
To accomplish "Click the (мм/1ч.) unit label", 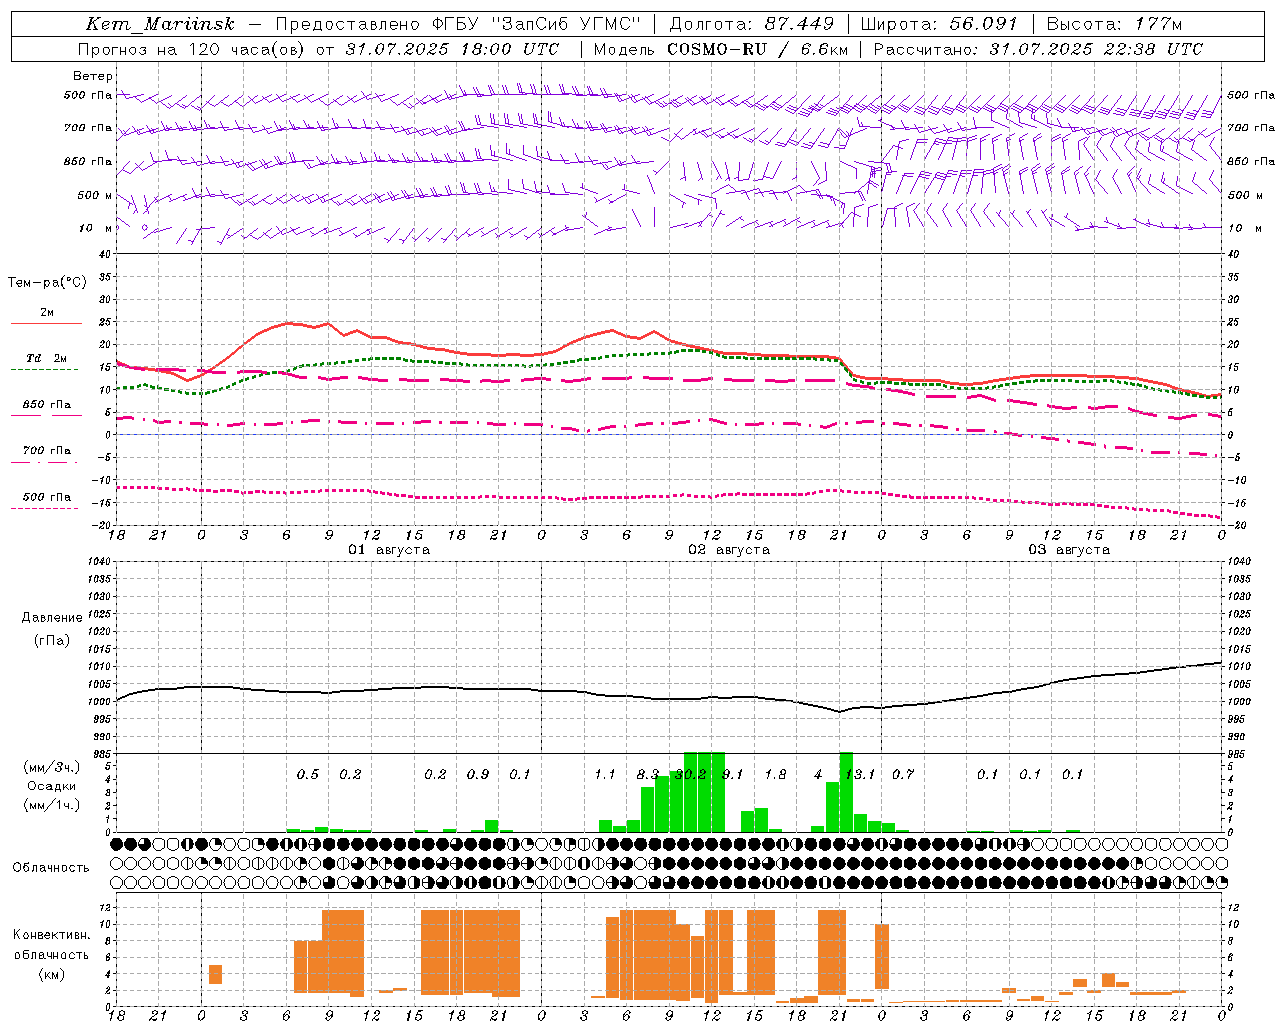I will pyautogui.click(x=52, y=805).
